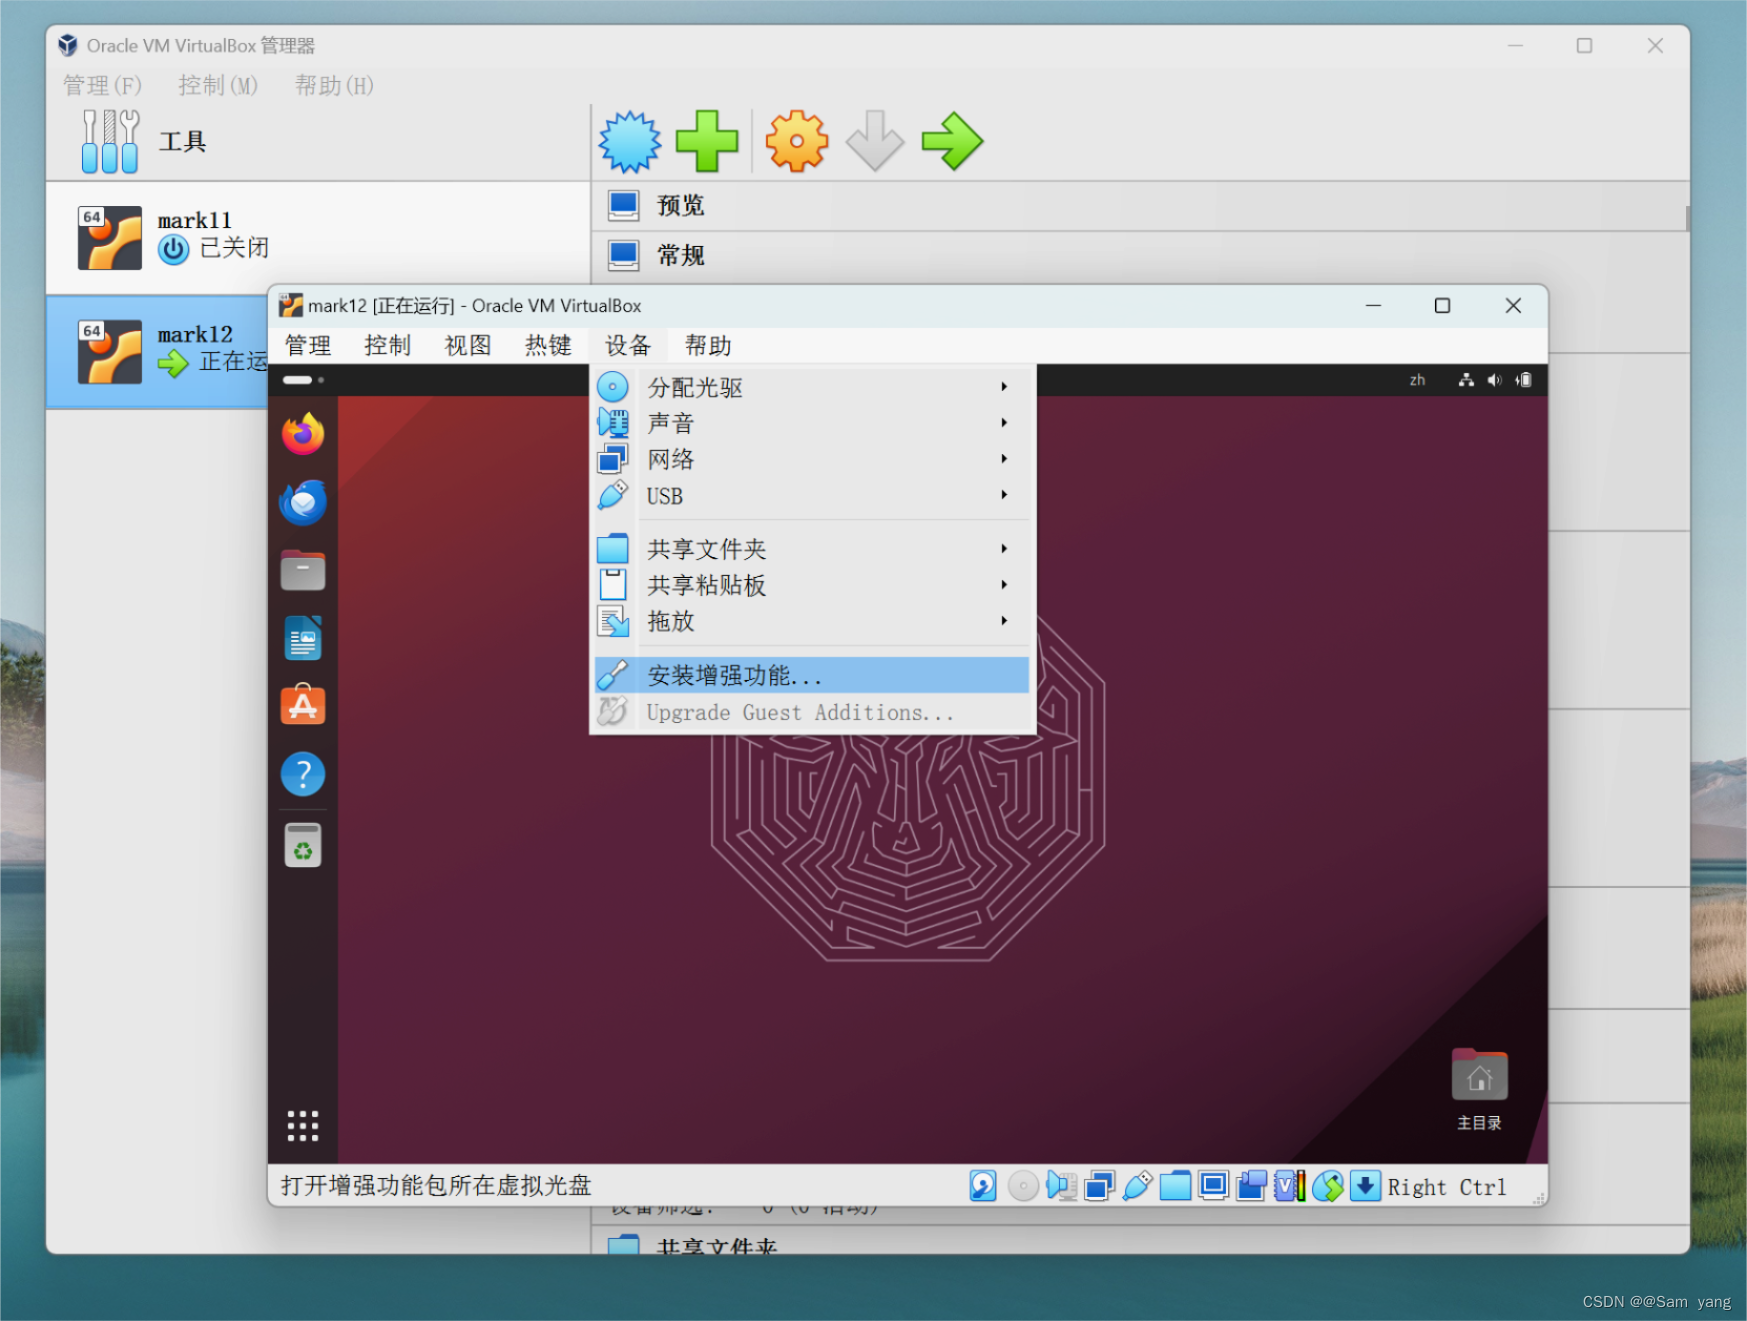Click the hard disk activity status bar icon
1747x1321 pixels.
[x=983, y=1186]
